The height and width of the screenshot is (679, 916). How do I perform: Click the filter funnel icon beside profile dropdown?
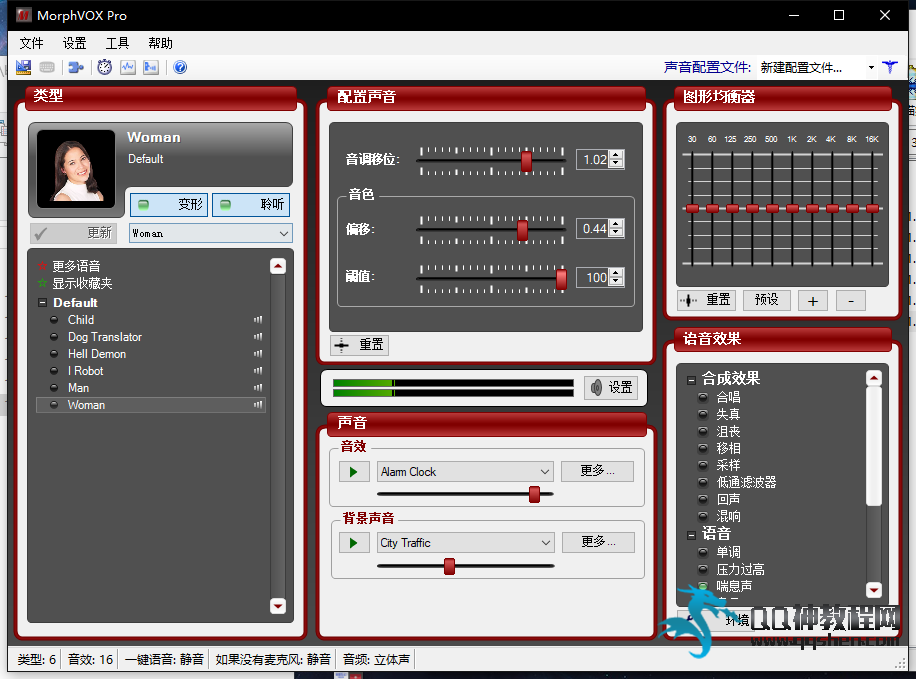pyautogui.click(x=890, y=67)
